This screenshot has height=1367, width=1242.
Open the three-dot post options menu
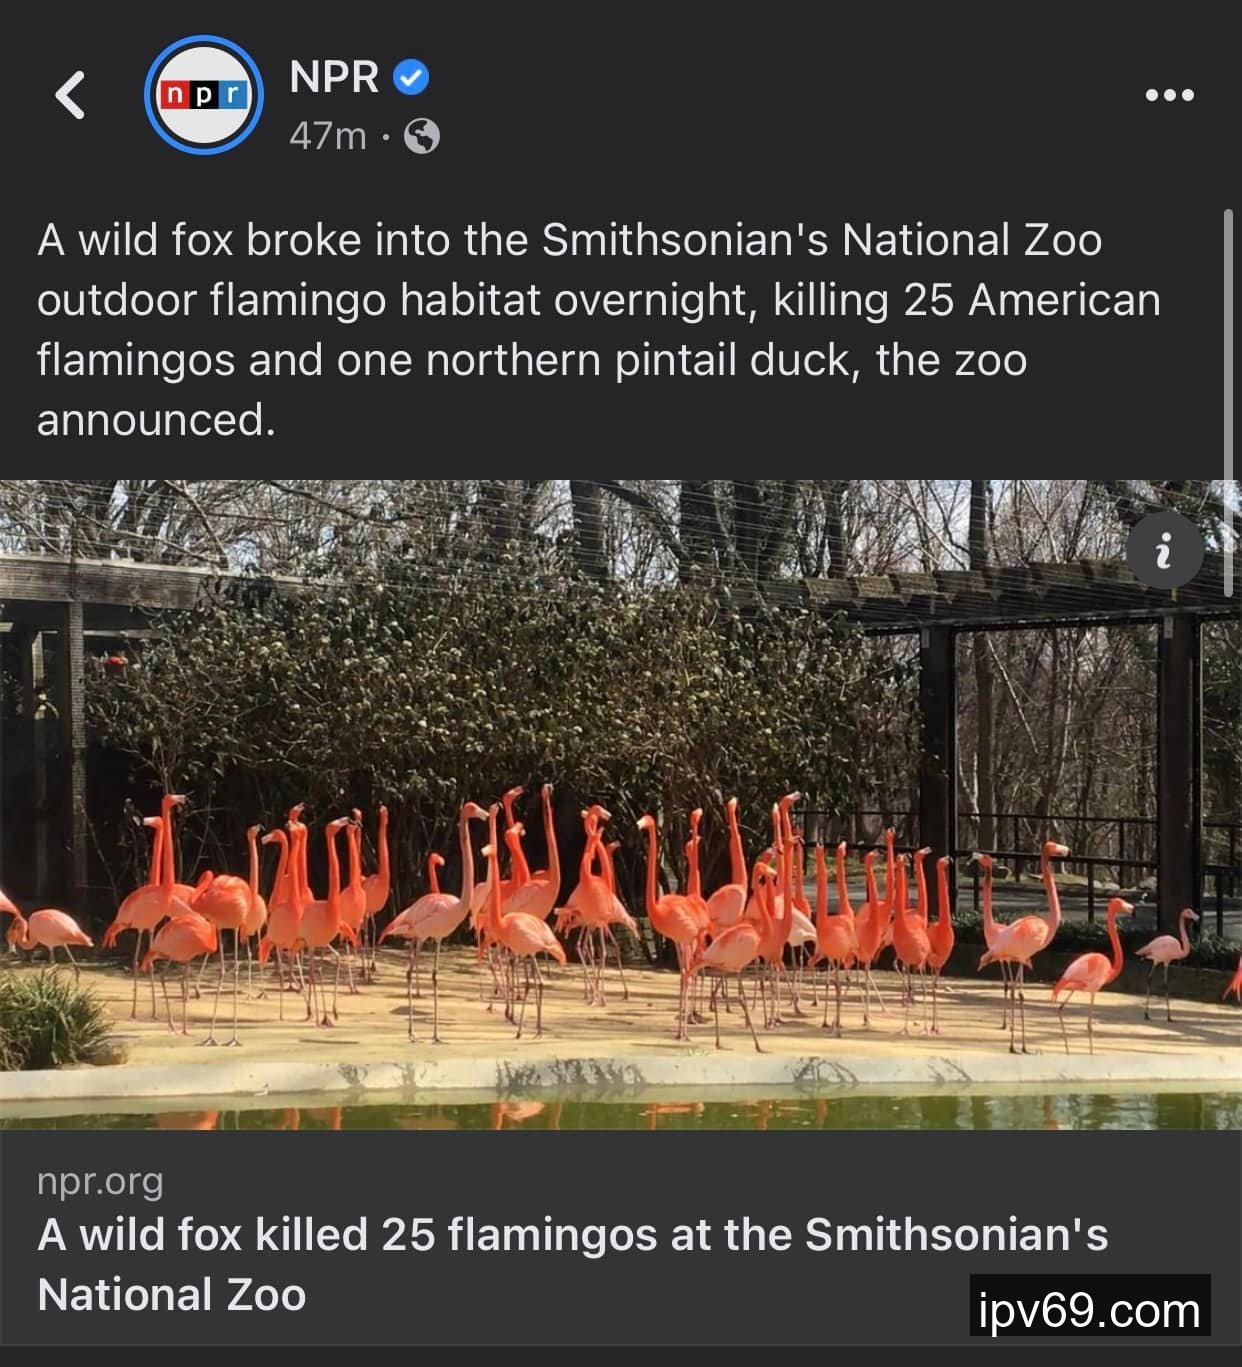(x=1169, y=95)
